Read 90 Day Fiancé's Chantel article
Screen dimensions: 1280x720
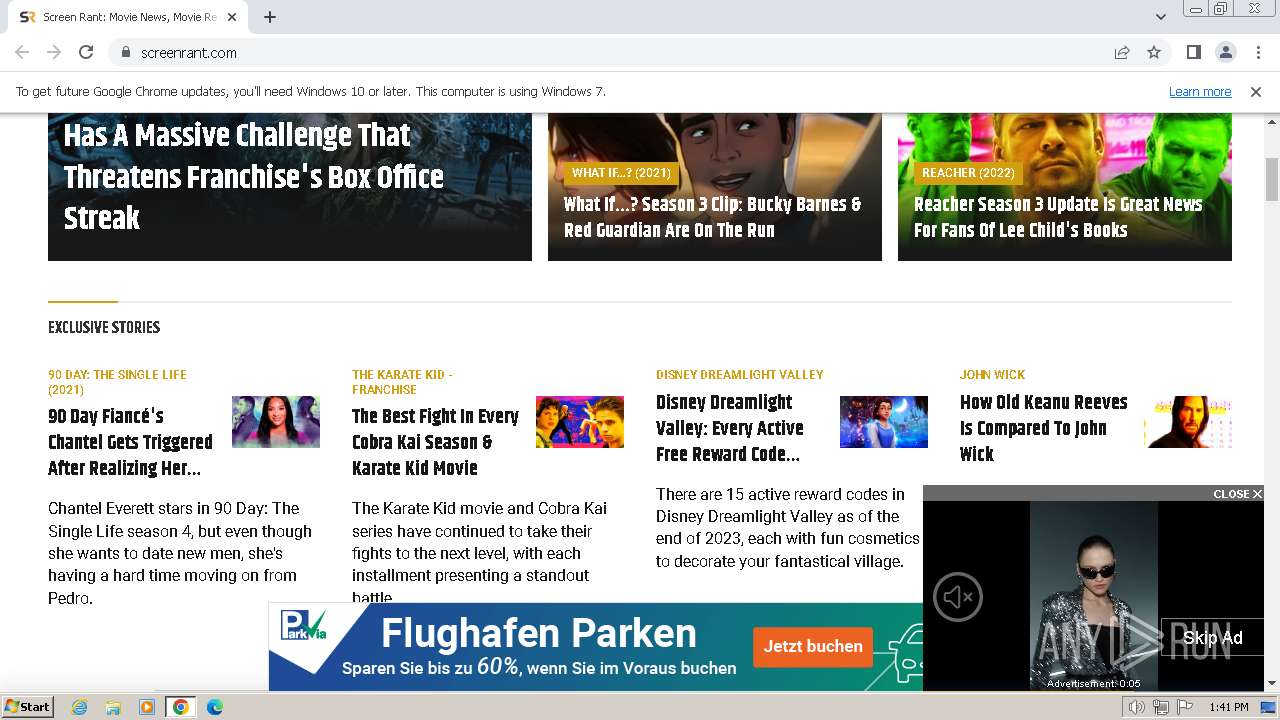coord(130,442)
